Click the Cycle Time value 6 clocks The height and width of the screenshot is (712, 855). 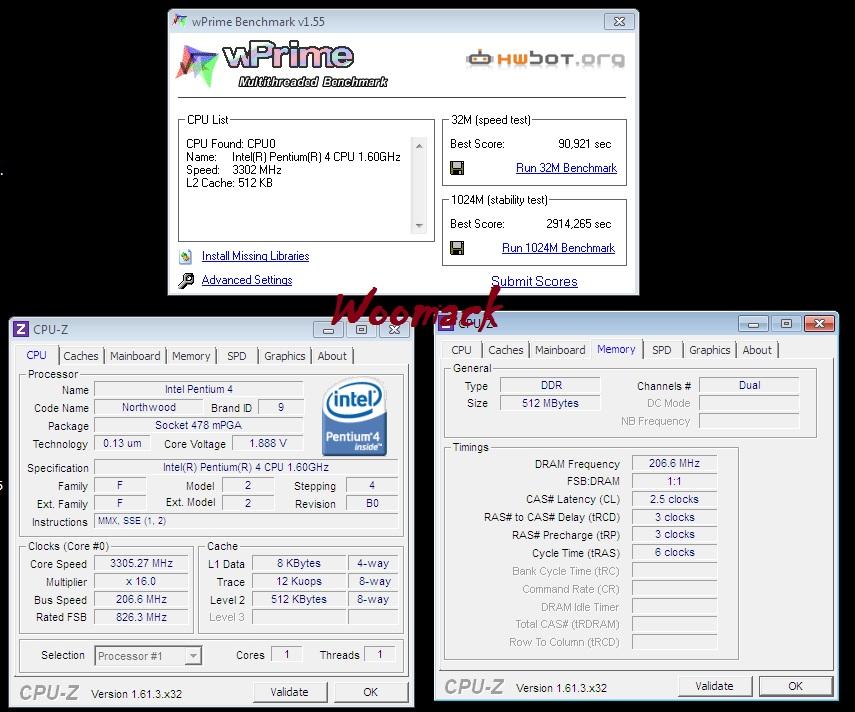click(675, 553)
